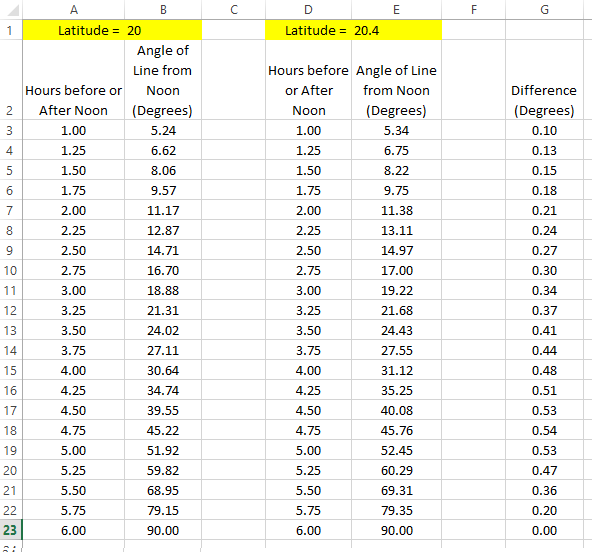Click the select-all corner triangle

pos(13,10)
